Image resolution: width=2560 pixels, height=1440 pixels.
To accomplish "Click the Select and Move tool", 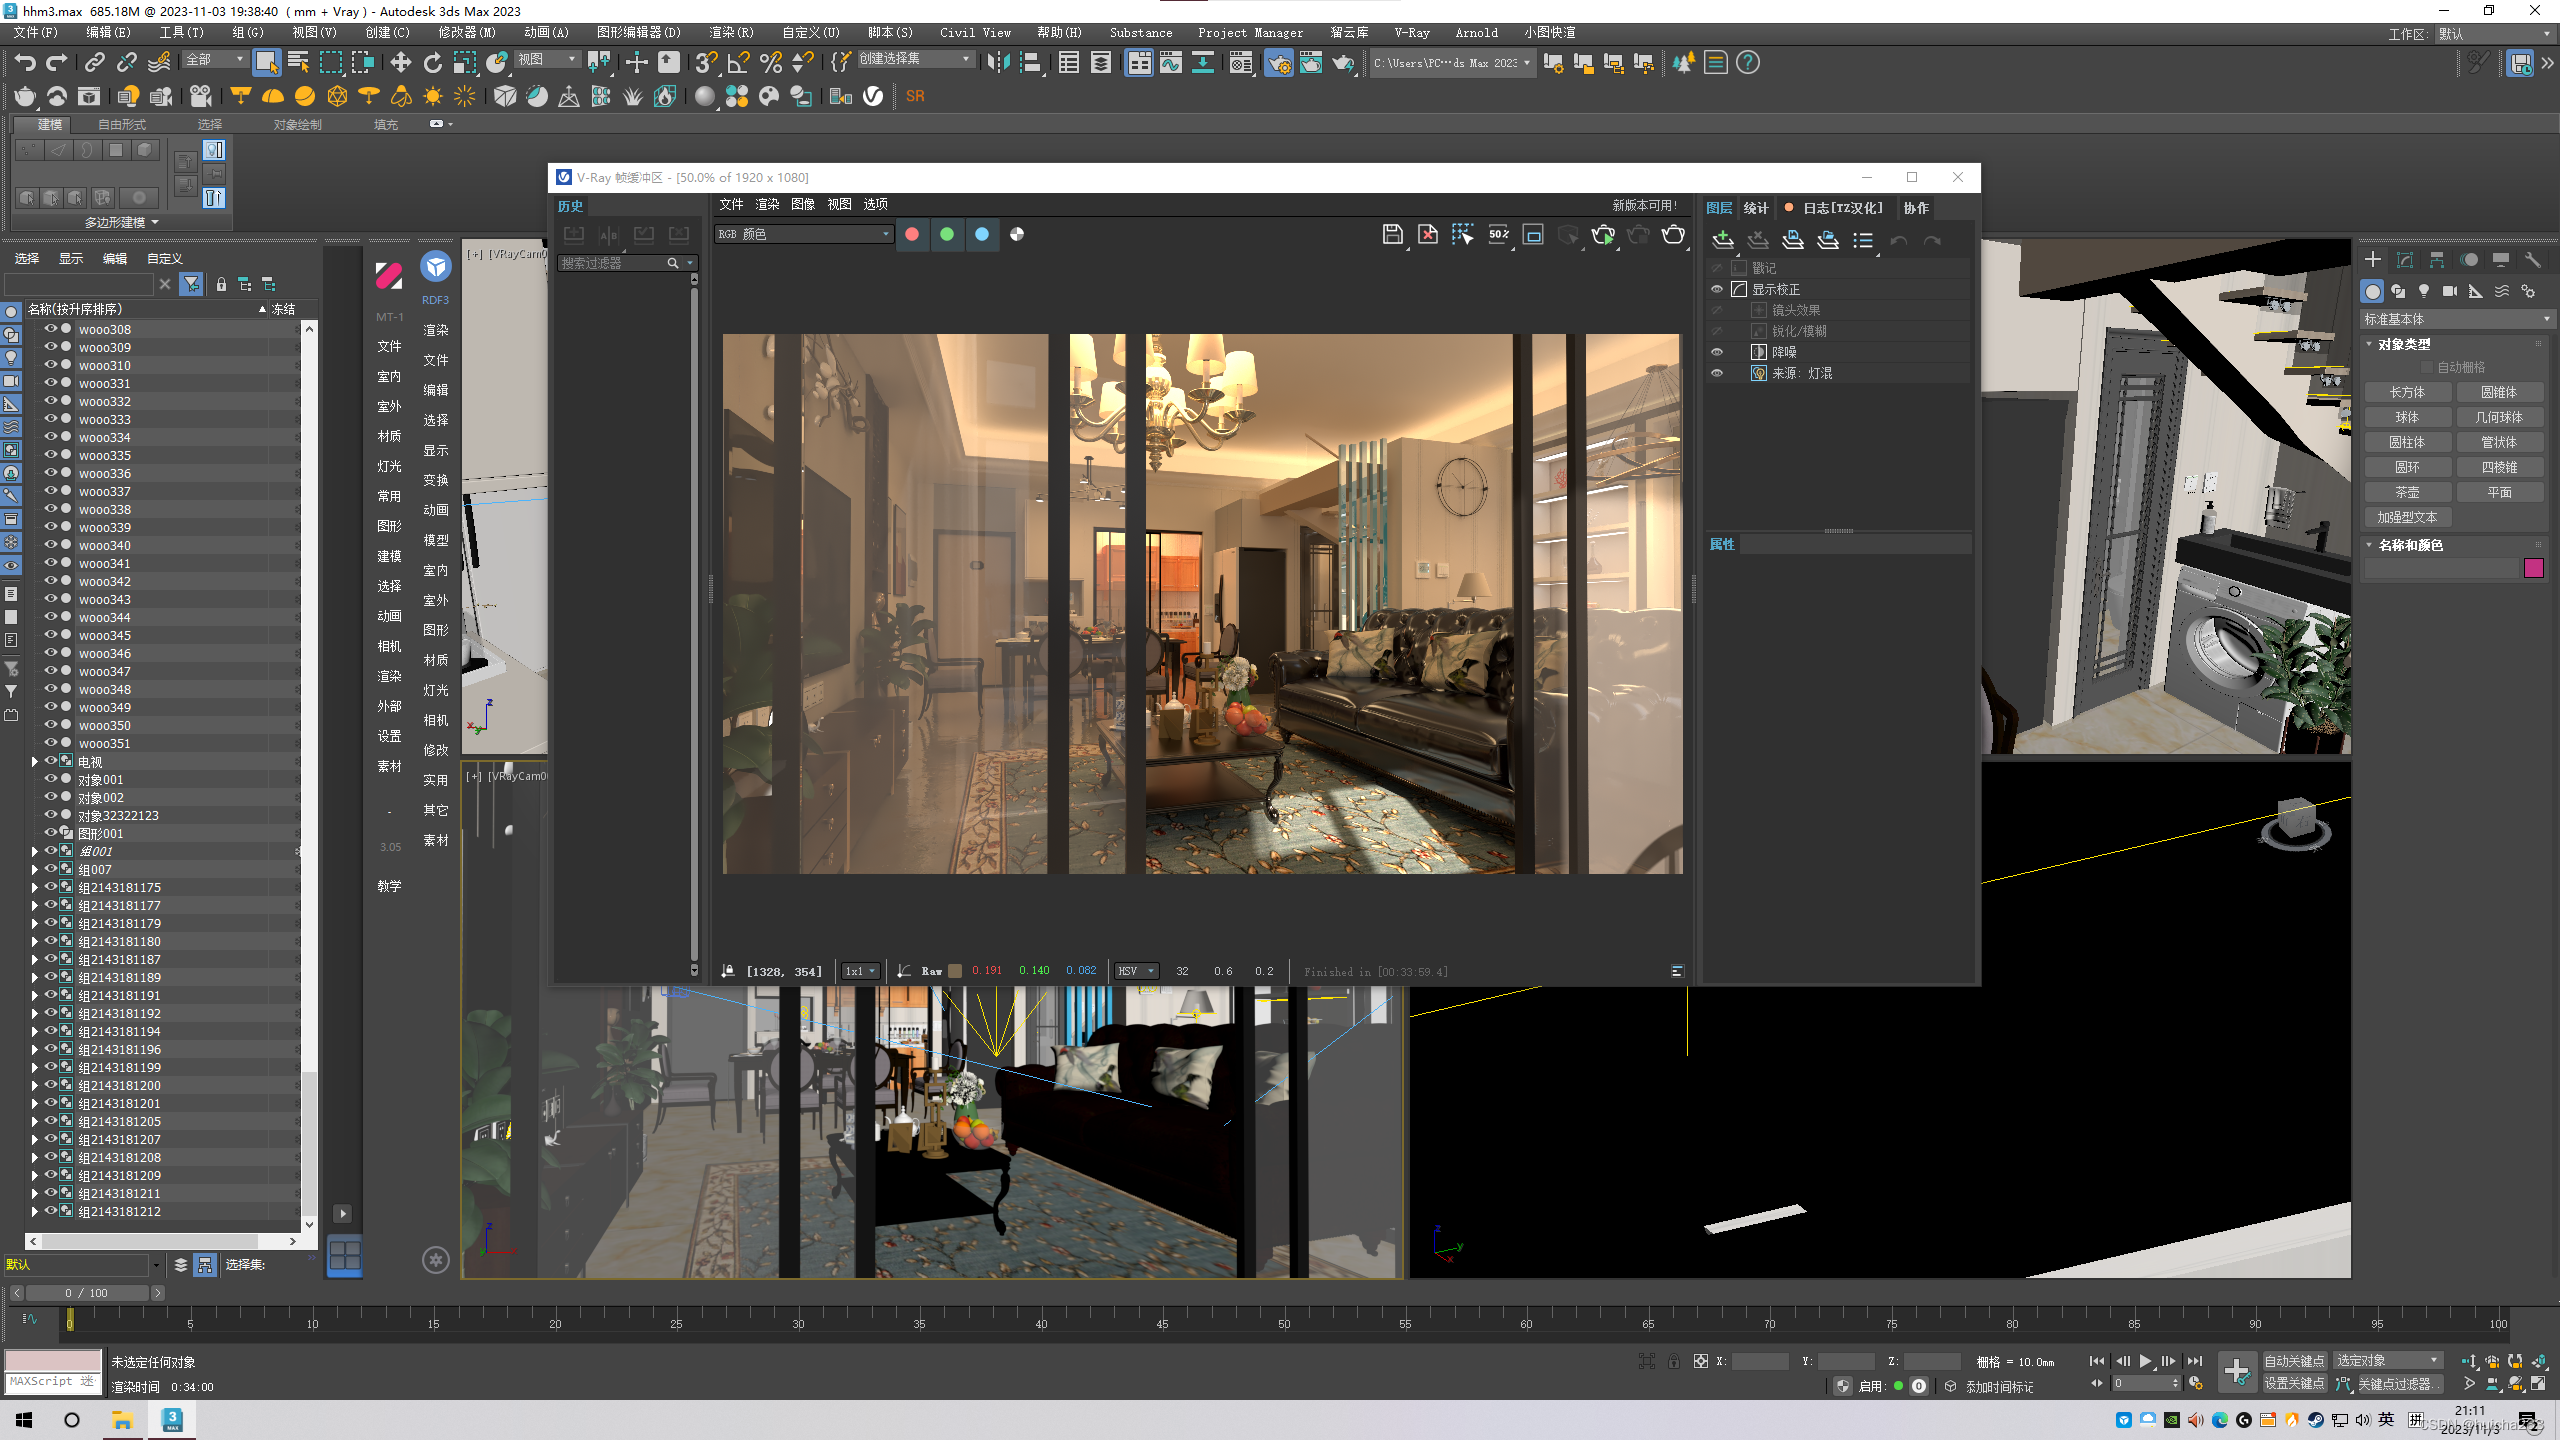I will tap(400, 63).
